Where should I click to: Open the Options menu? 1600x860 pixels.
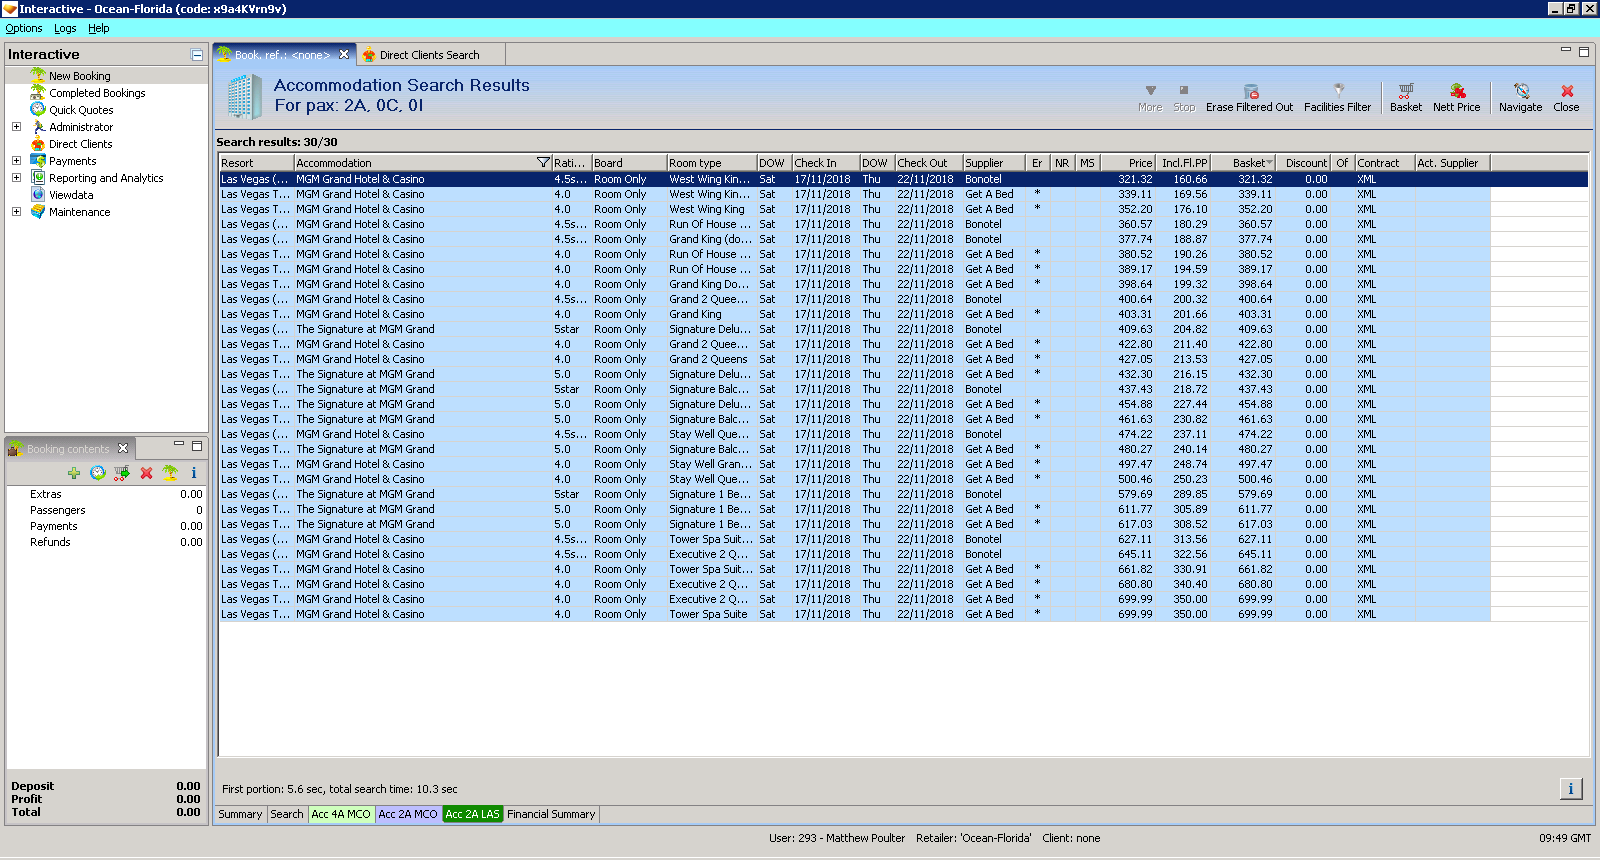pos(24,29)
